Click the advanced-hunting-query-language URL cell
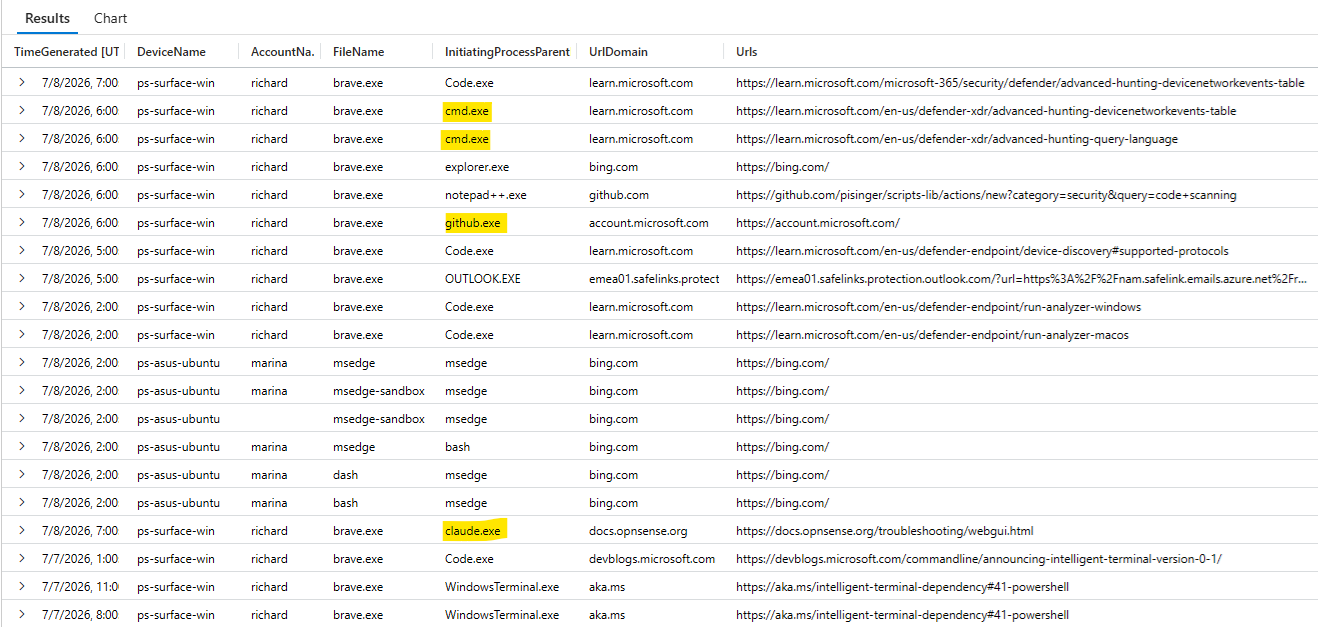Image resolution: width=1318 pixels, height=627 pixels. [x=957, y=139]
